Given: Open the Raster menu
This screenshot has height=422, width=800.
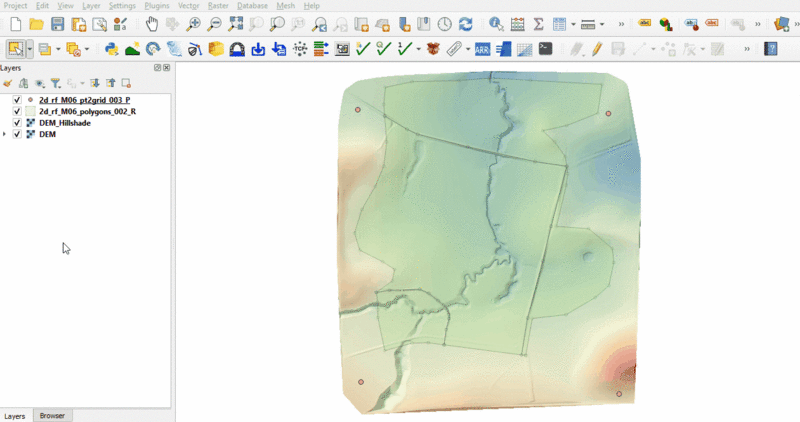Looking at the screenshot, I should tap(217, 6).
